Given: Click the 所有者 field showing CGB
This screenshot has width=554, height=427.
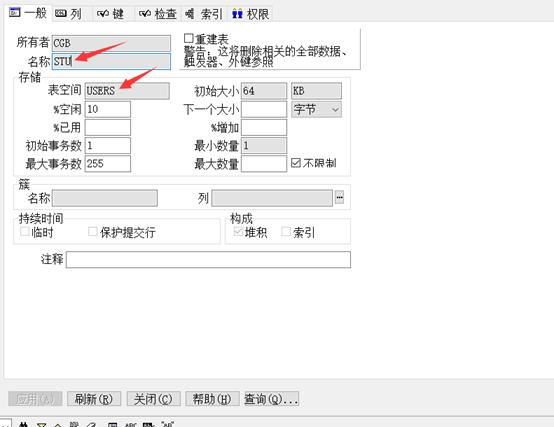Looking at the screenshot, I should tap(111, 43).
